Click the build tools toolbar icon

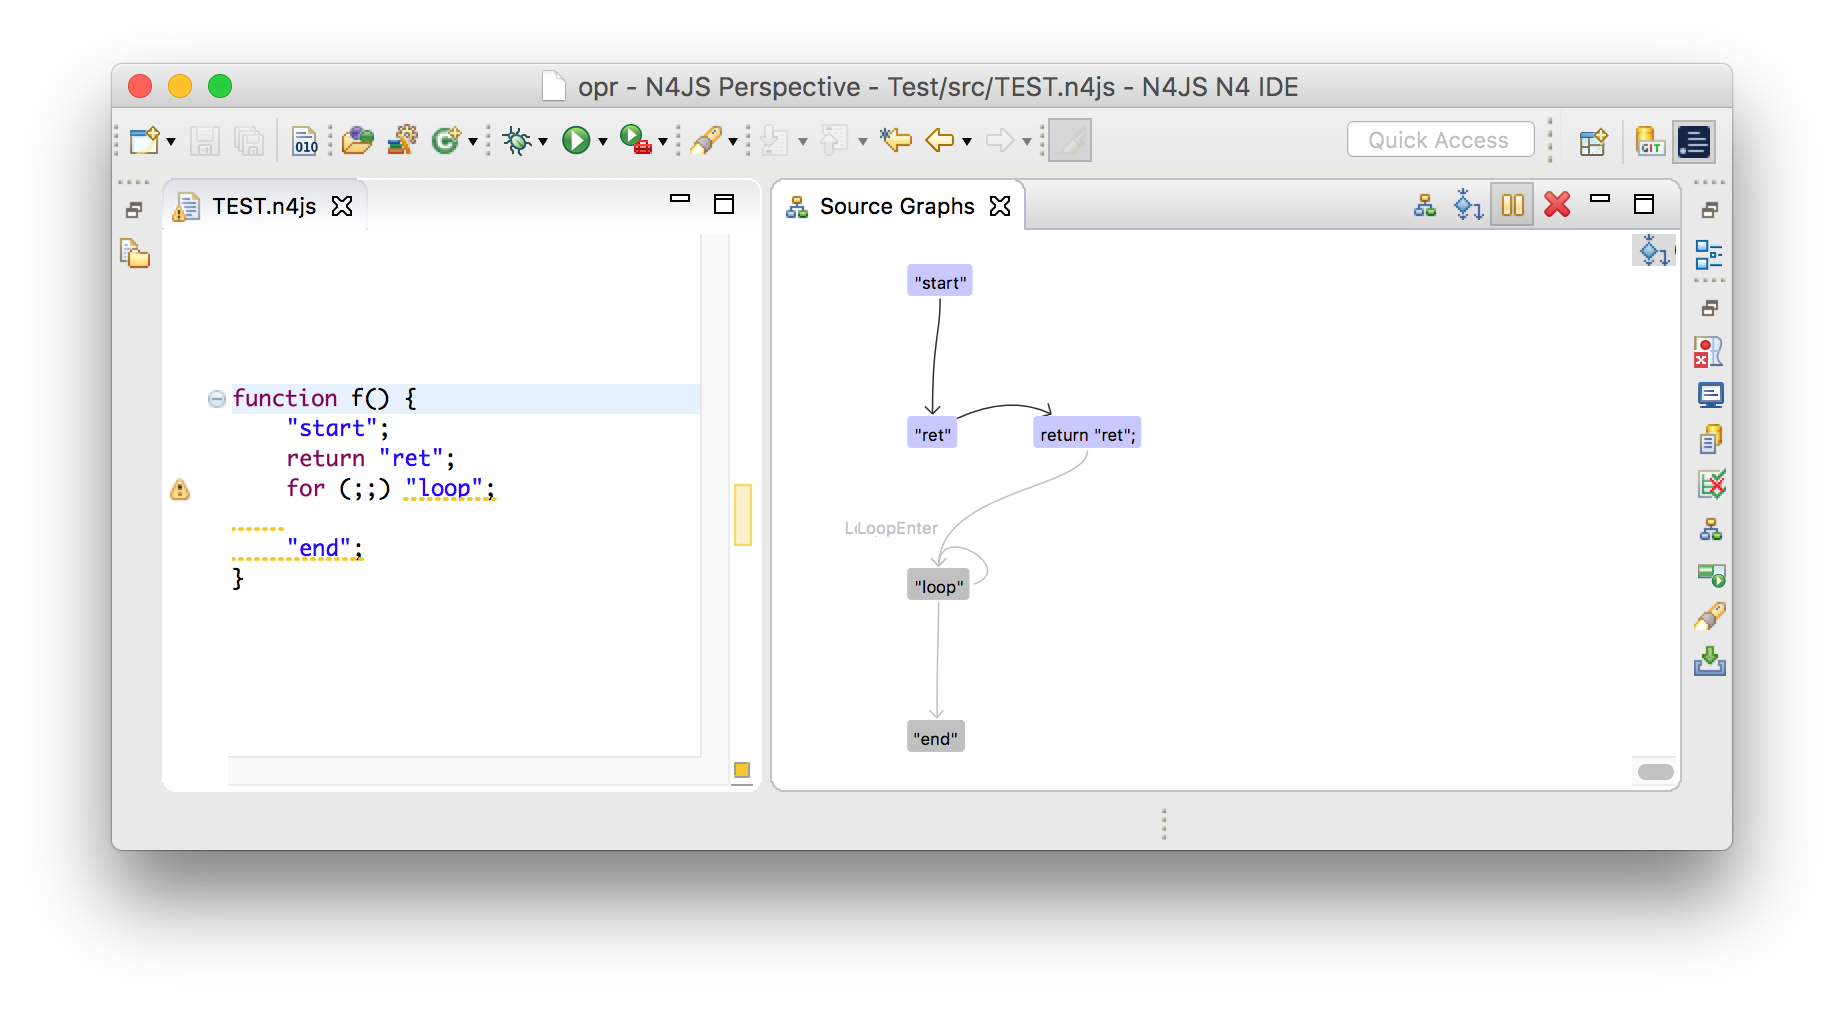coord(403,141)
